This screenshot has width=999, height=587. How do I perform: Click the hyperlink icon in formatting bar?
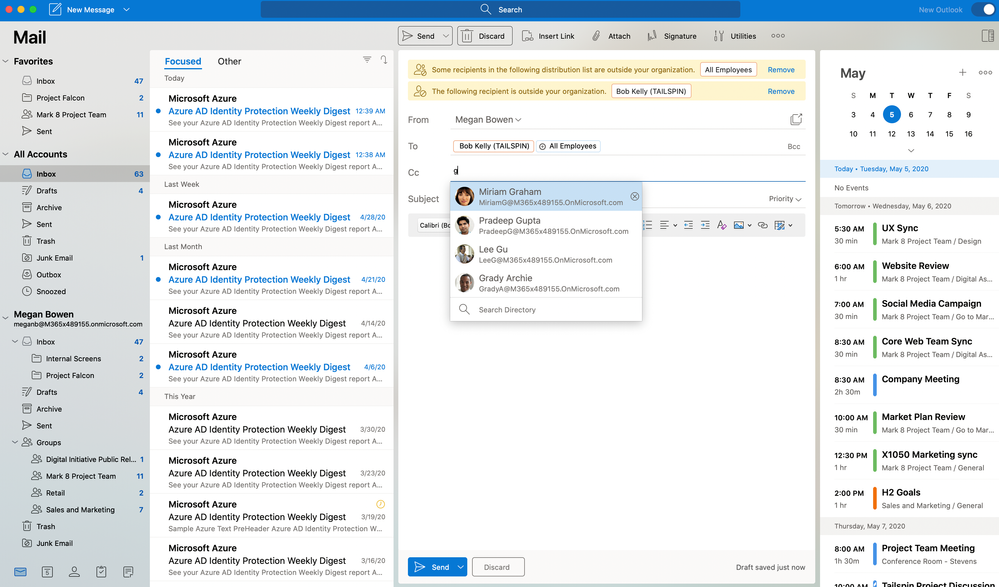763,225
